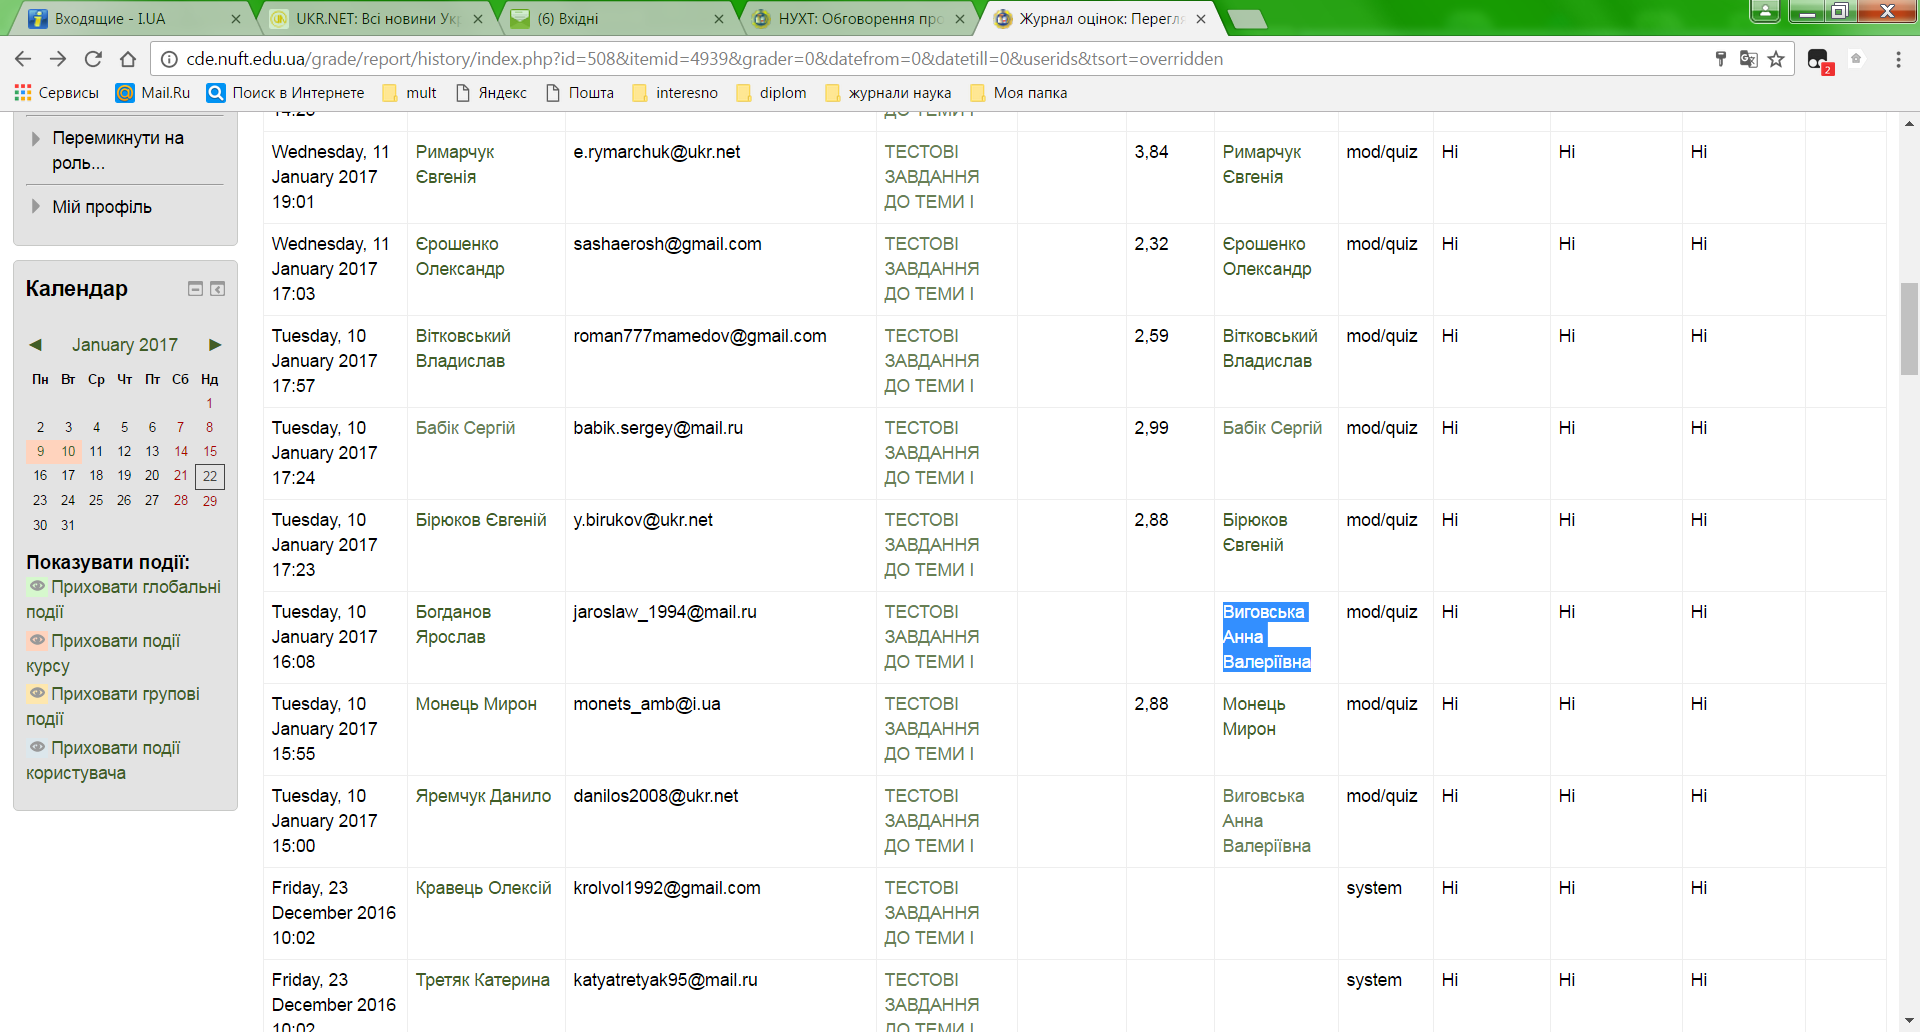Click the browser back arrow button

24,59
